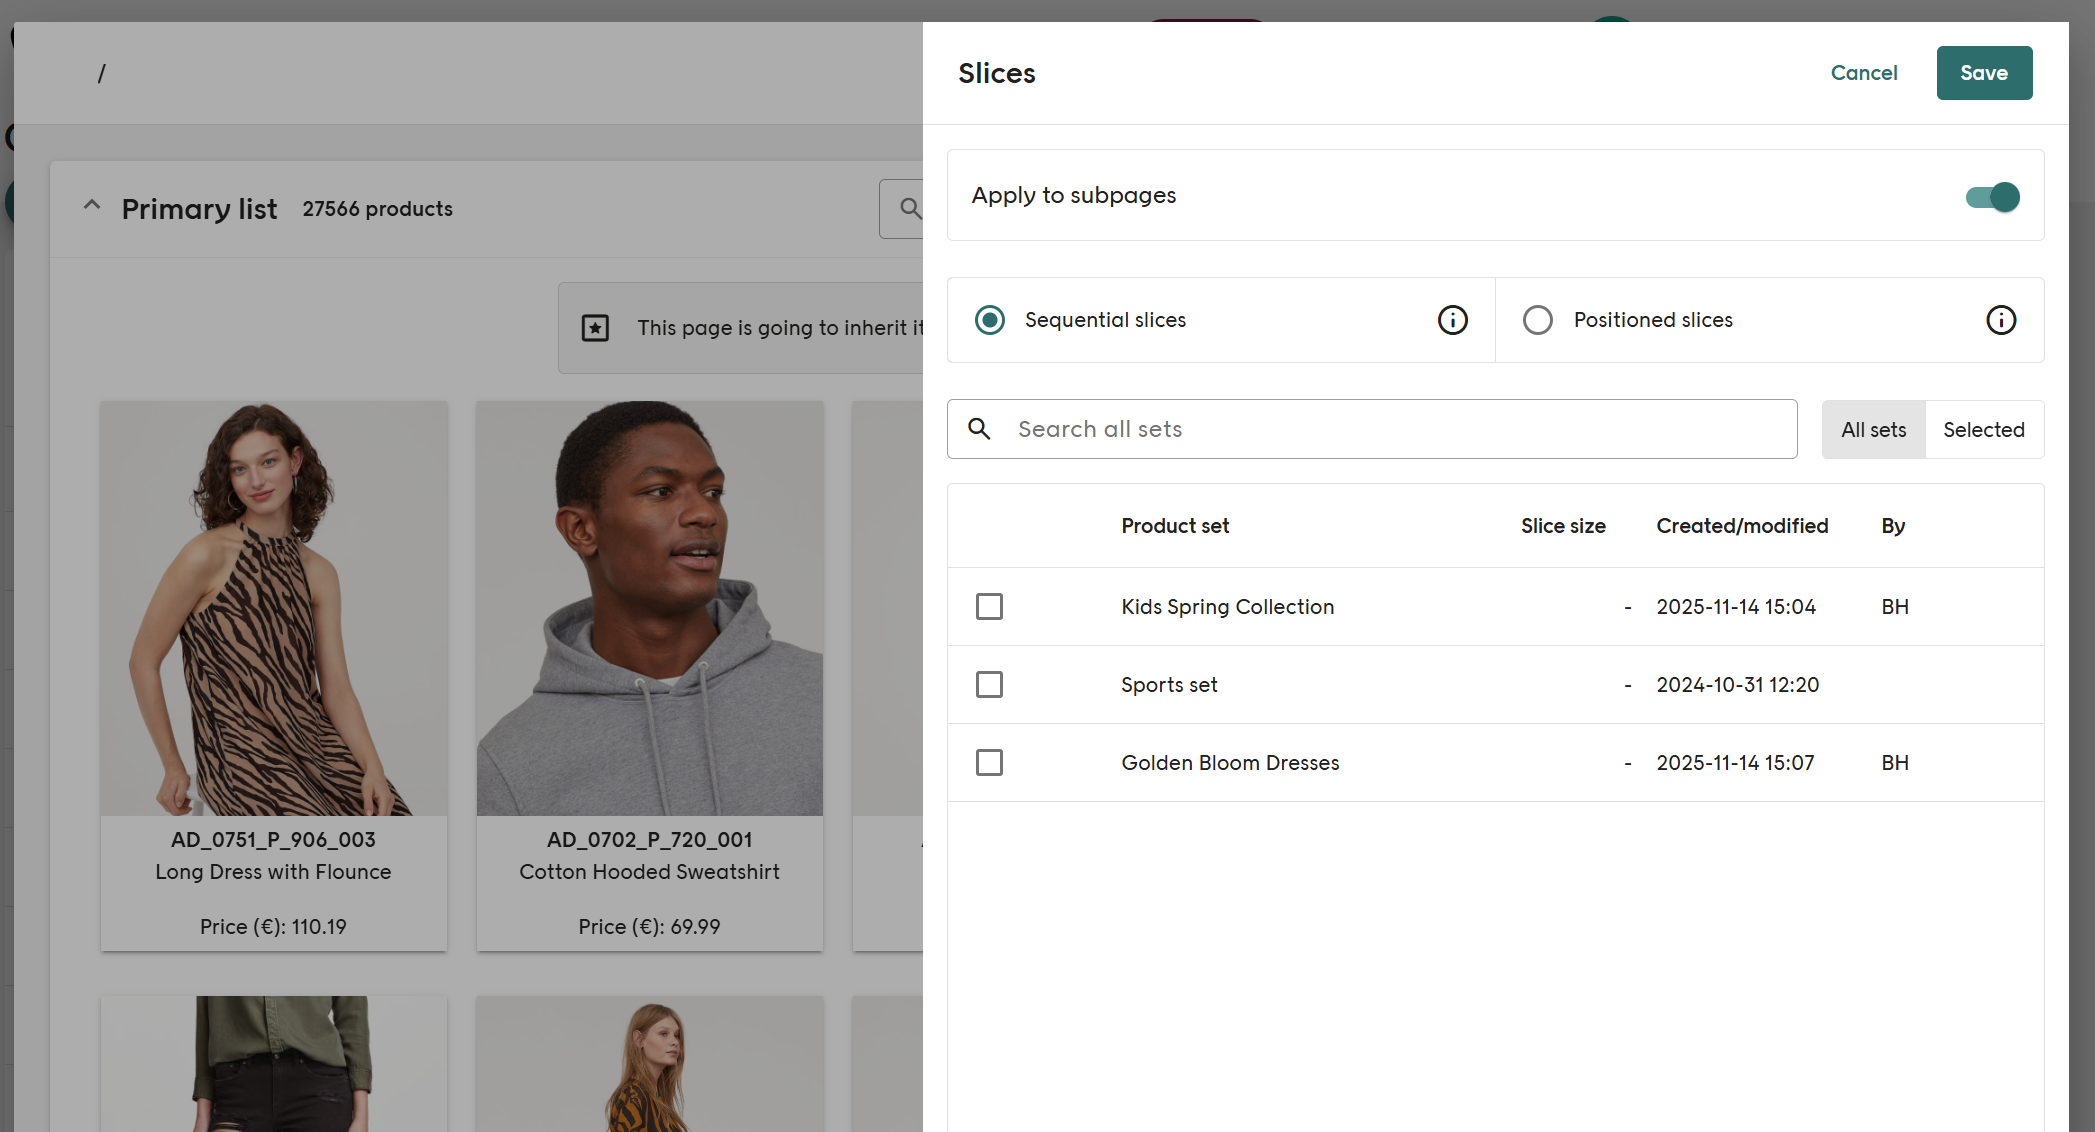
Task: Switch to the Selected tab
Action: (x=1983, y=430)
